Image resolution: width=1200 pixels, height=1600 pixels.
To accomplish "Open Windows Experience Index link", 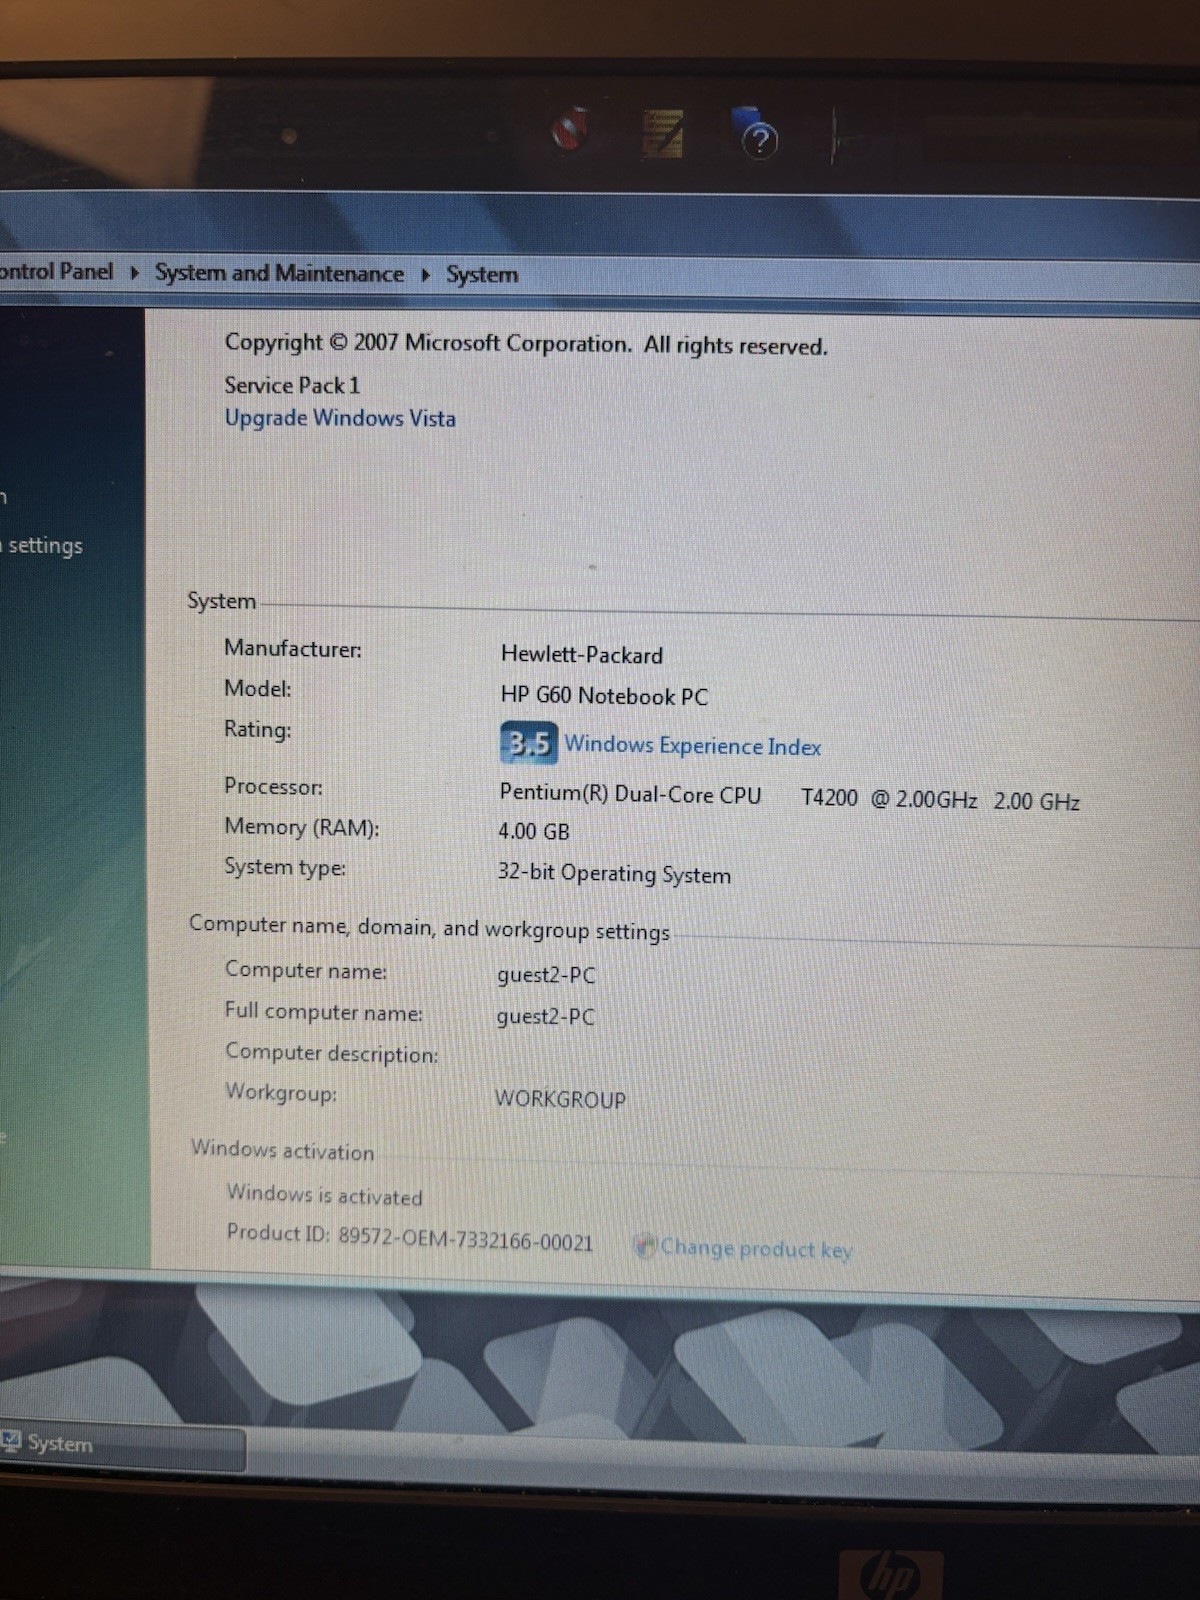I will 692,746.
